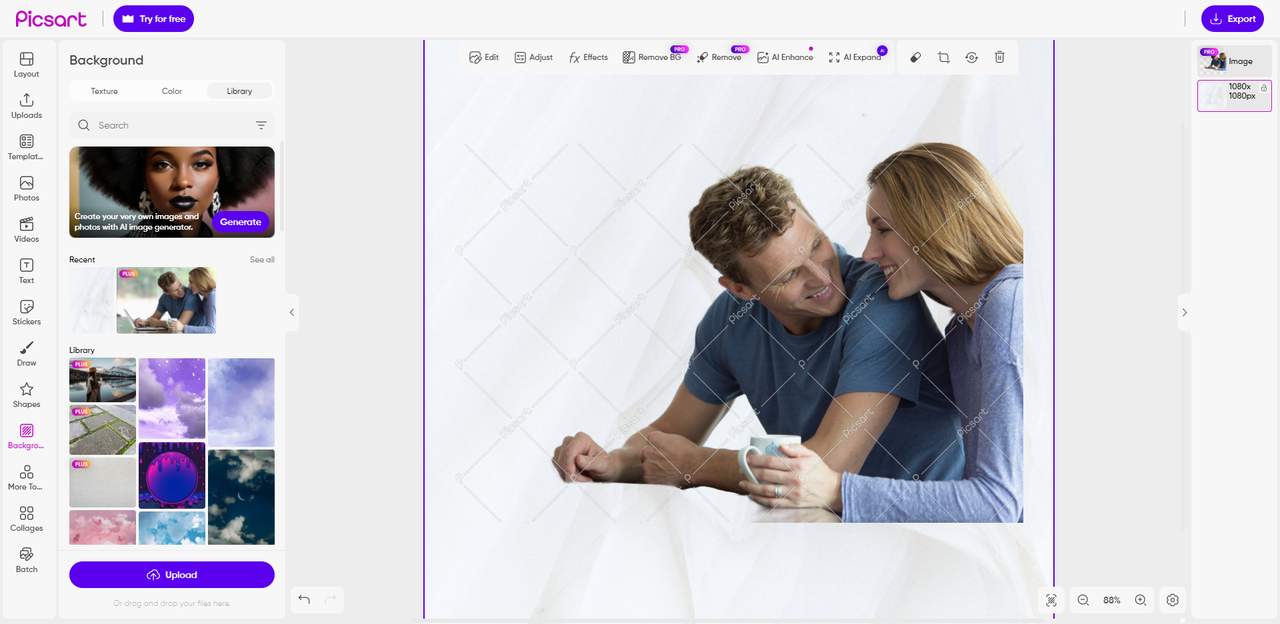The height and width of the screenshot is (624, 1280).
Task: Undo the last action
Action: tap(304, 600)
